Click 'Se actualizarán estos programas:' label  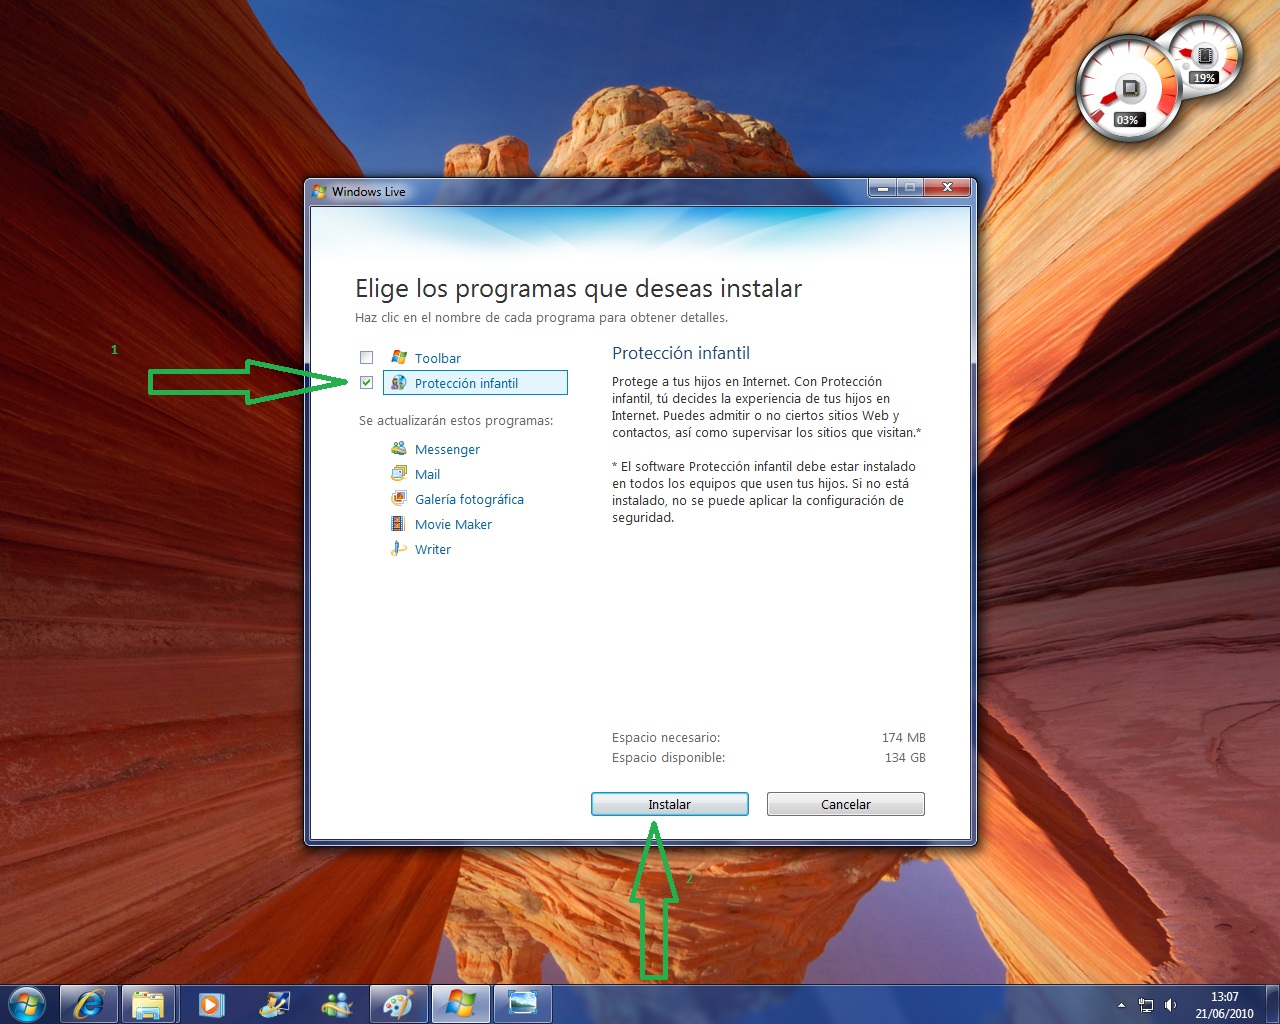456,421
